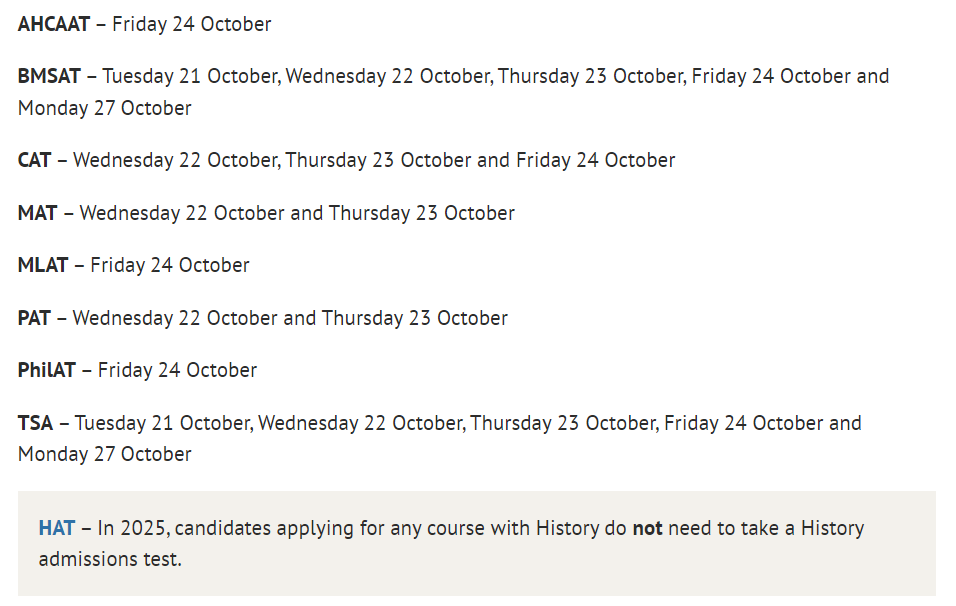Screen dimensions: 956x606
Task: Open the HAT link in the notice
Action: (x=56, y=528)
